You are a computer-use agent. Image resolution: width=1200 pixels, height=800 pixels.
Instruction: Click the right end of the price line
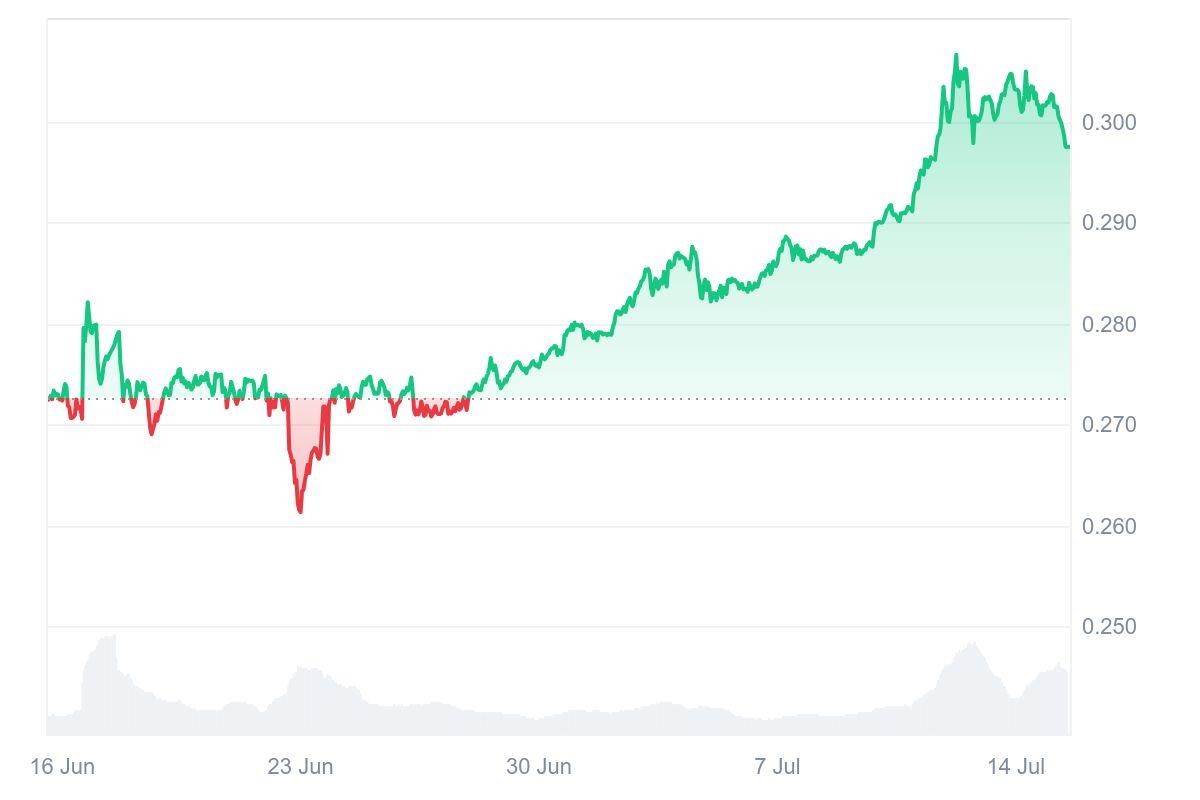click(1067, 147)
